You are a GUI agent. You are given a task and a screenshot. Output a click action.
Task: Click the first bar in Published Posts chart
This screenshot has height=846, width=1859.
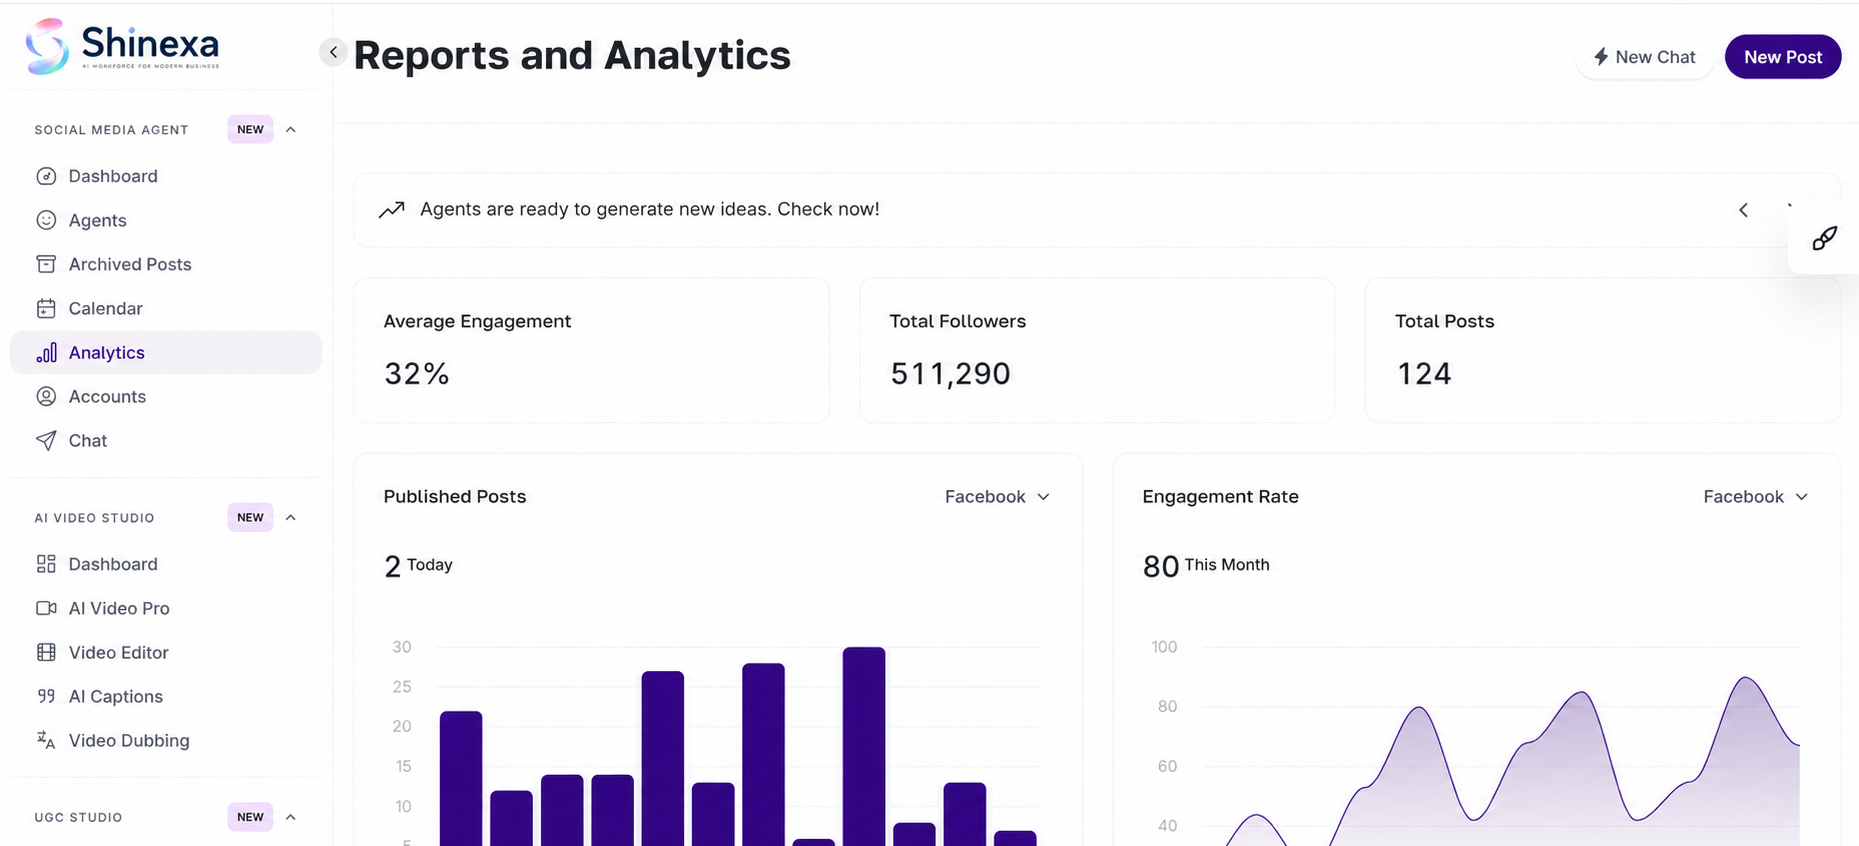pos(461,778)
